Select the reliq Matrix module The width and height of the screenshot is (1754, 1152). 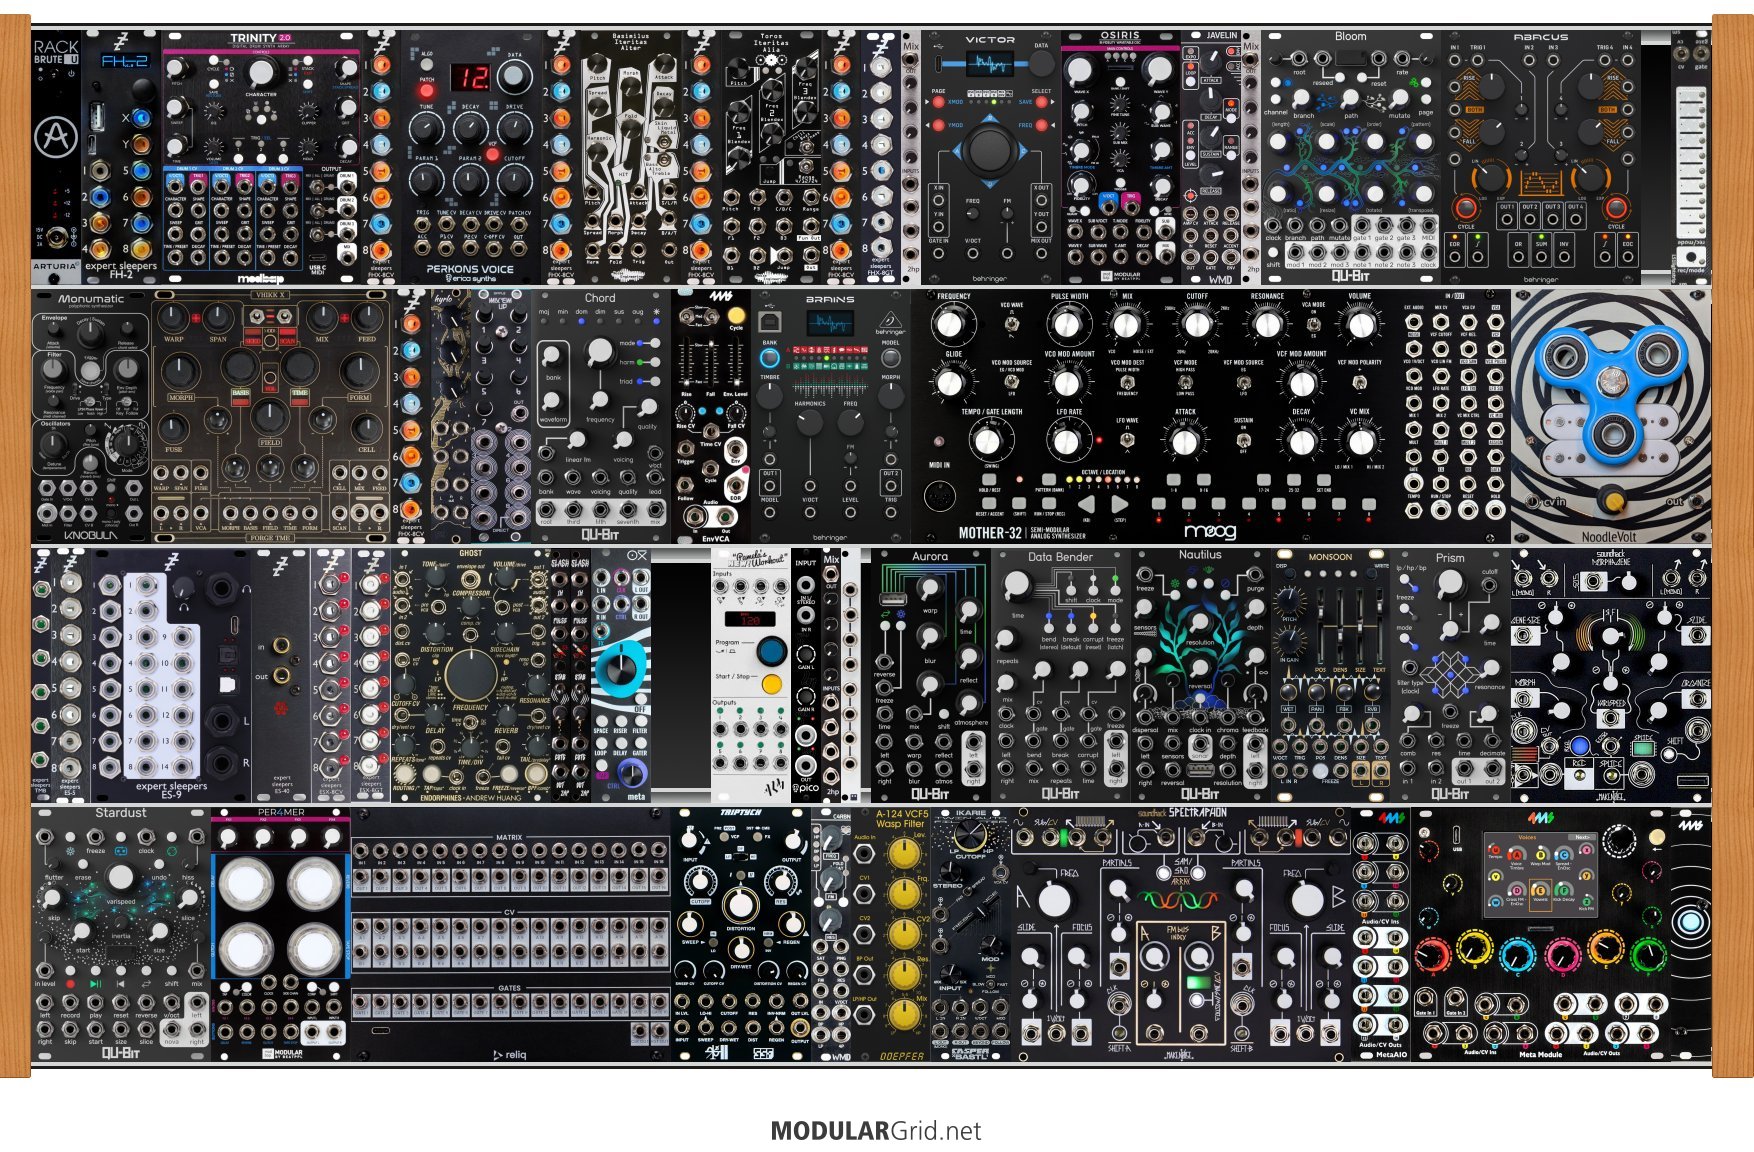tap(510, 934)
